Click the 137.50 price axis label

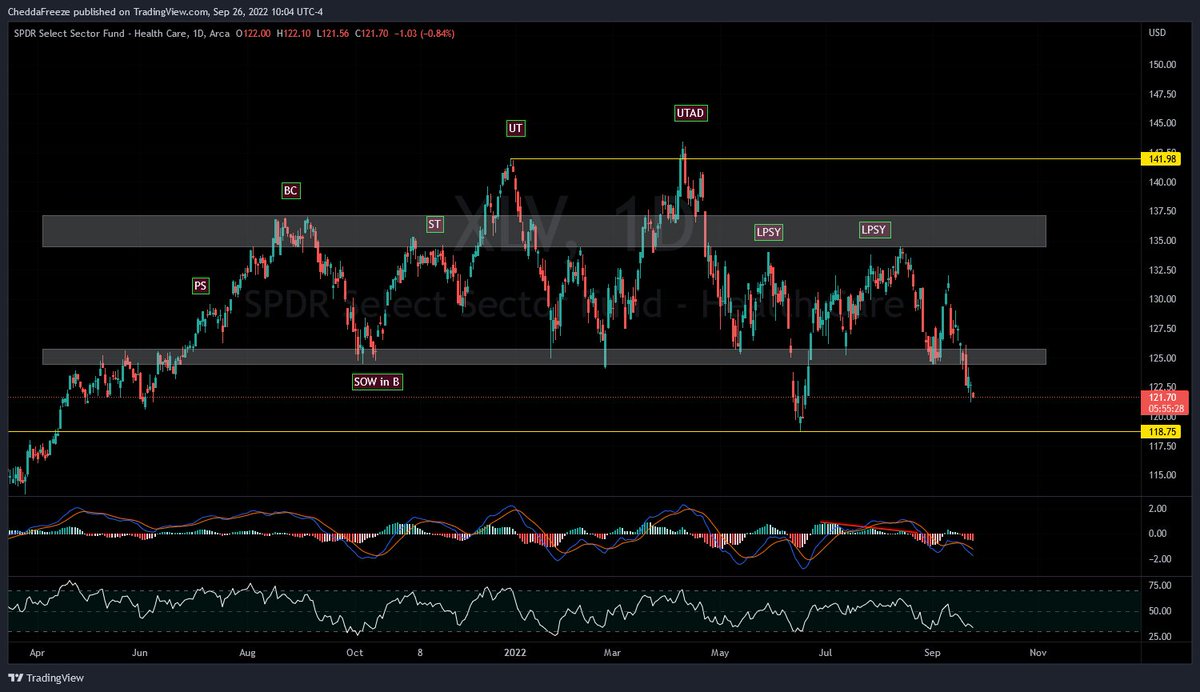tap(1162, 211)
